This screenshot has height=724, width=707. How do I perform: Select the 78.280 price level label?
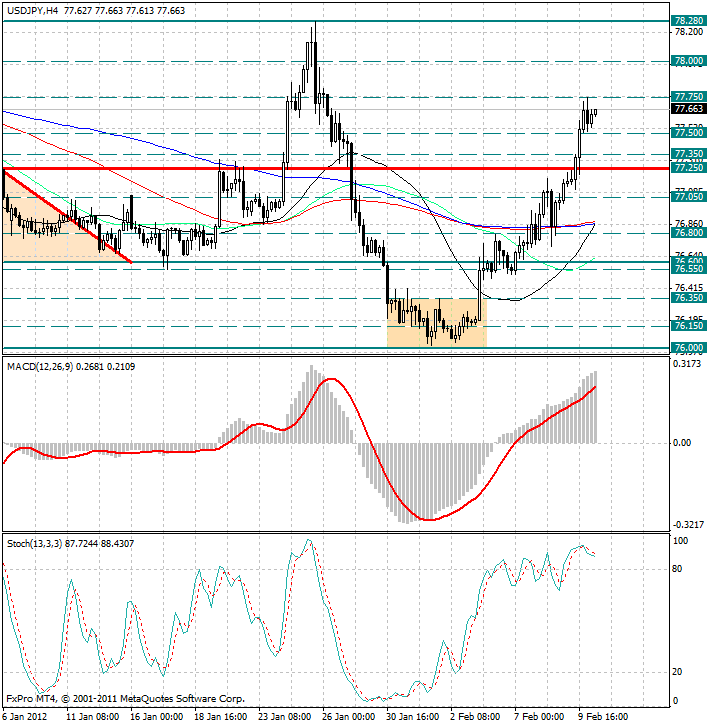[x=689, y=21]
